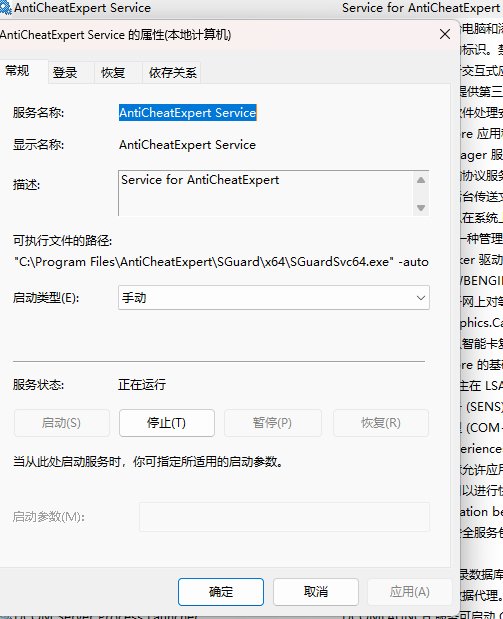The image size is (503, 619).
Task: Select the 常规 tab
Action: [x=17, y=71]
